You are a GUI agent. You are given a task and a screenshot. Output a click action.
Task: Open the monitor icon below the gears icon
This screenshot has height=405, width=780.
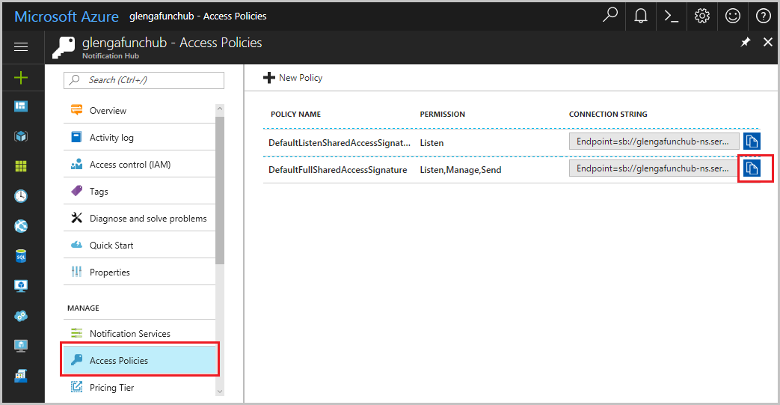click(x=21, y=346)
